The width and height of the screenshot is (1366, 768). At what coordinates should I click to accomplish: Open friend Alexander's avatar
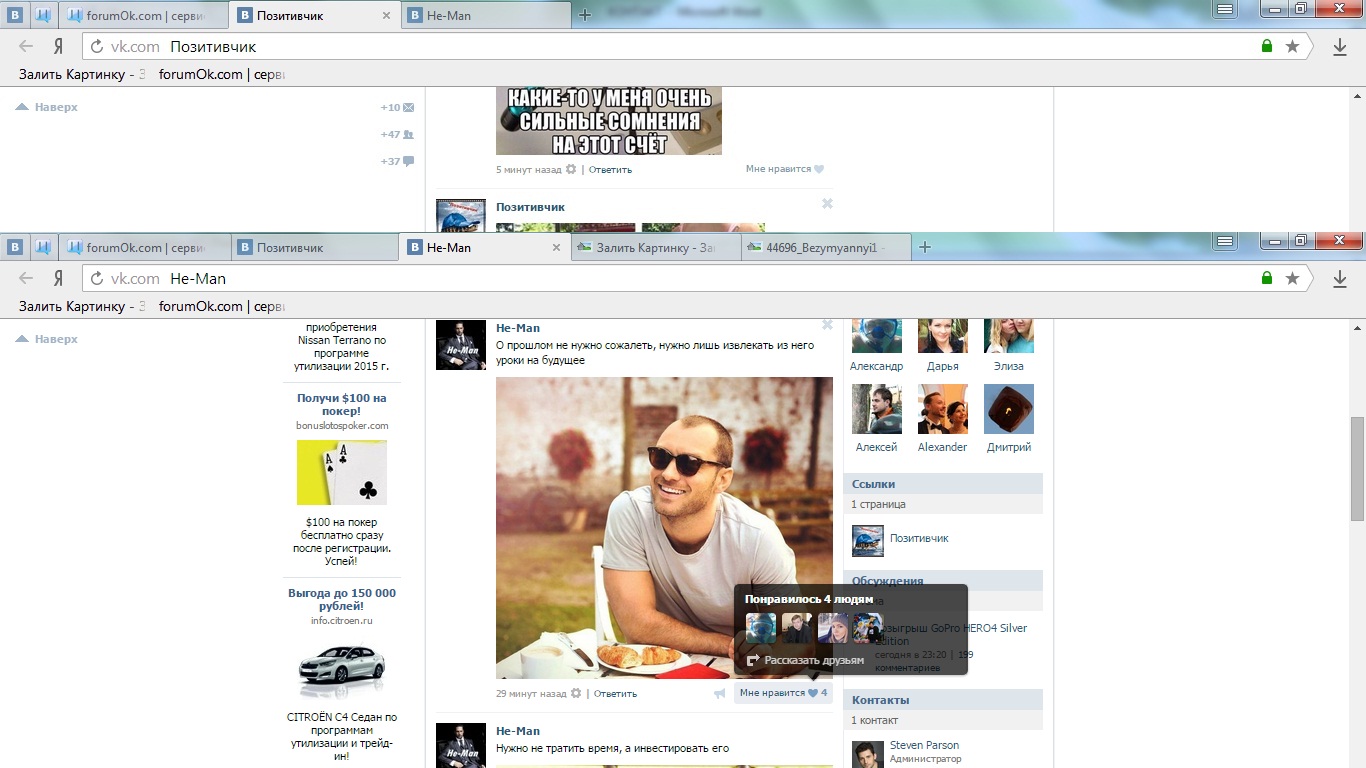[943, 409]
